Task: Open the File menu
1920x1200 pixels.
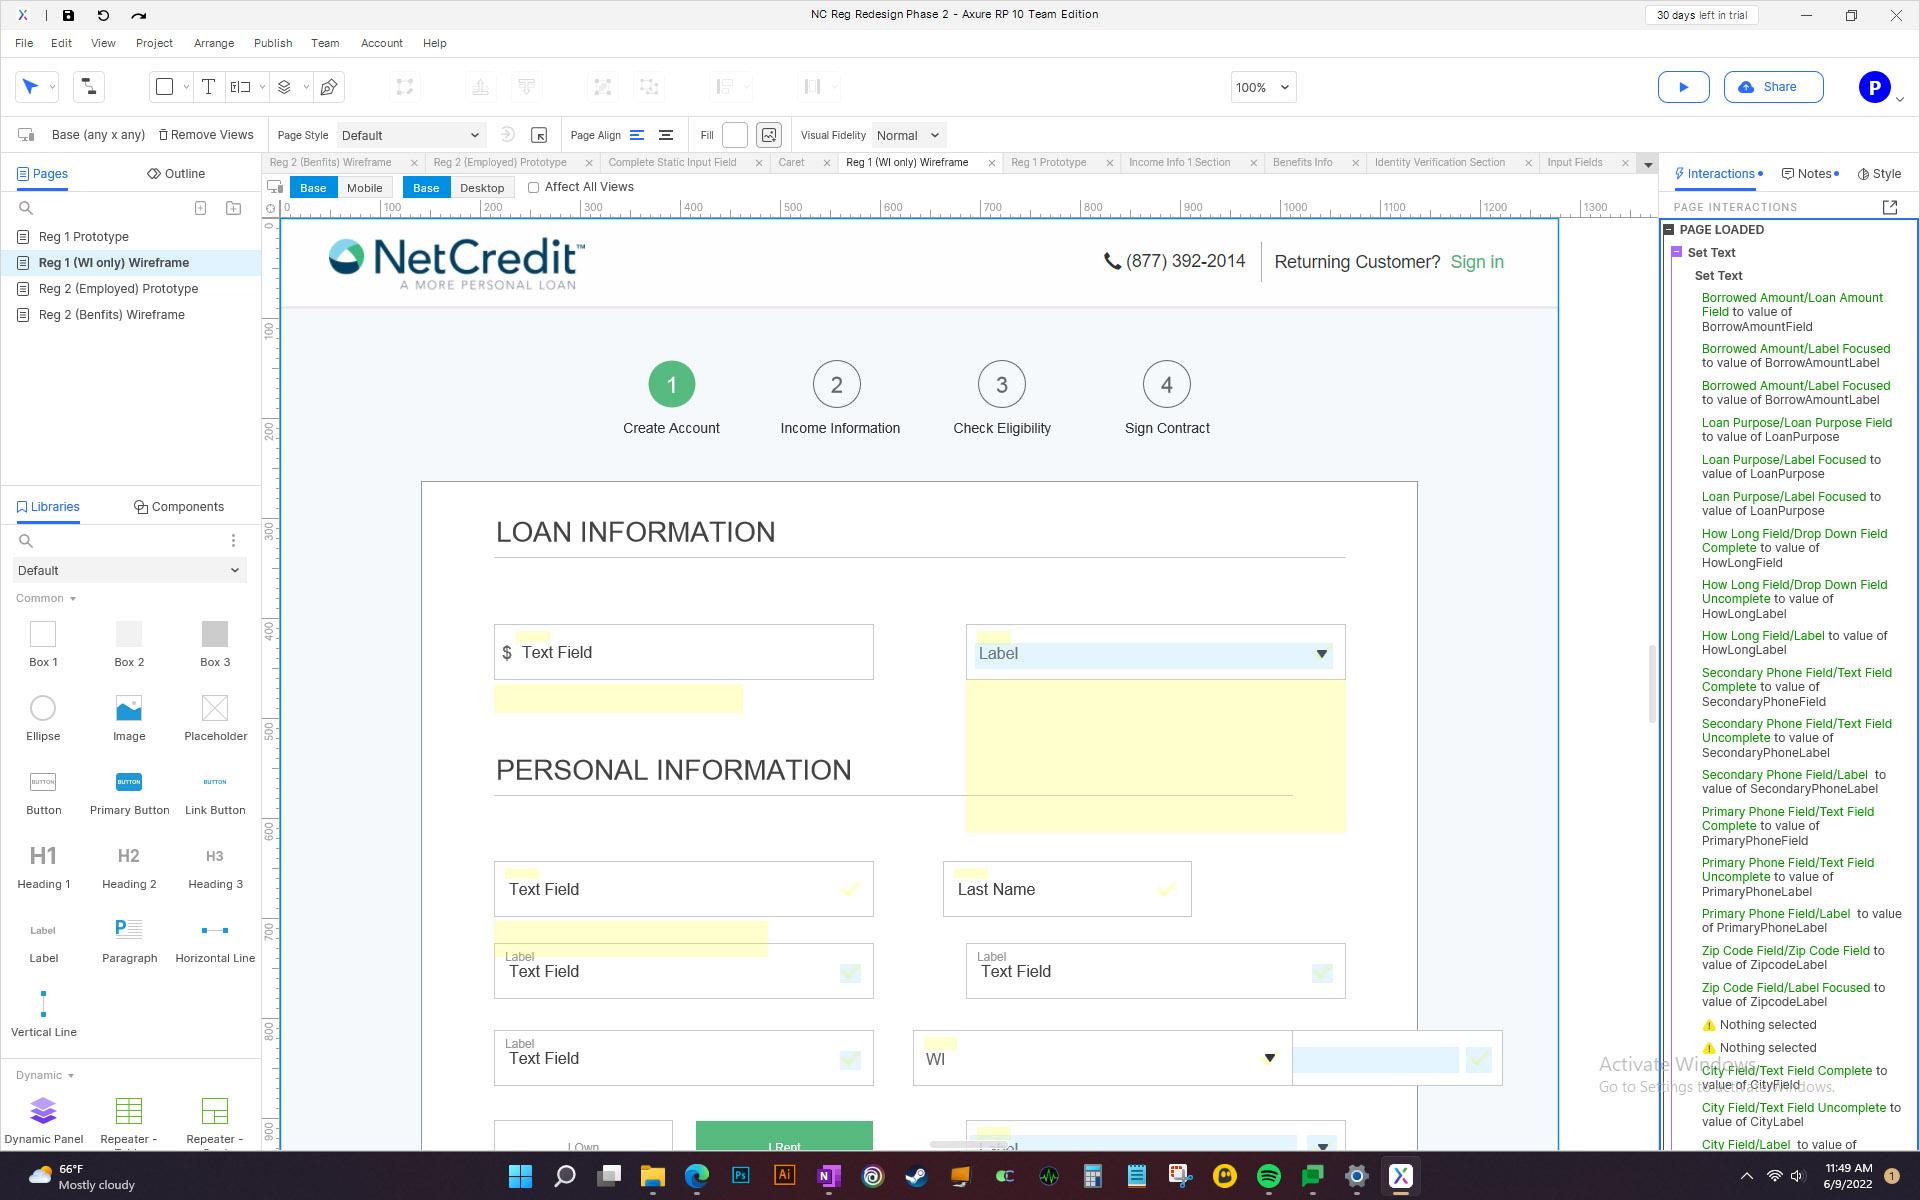Action: [x=24, y=43]
